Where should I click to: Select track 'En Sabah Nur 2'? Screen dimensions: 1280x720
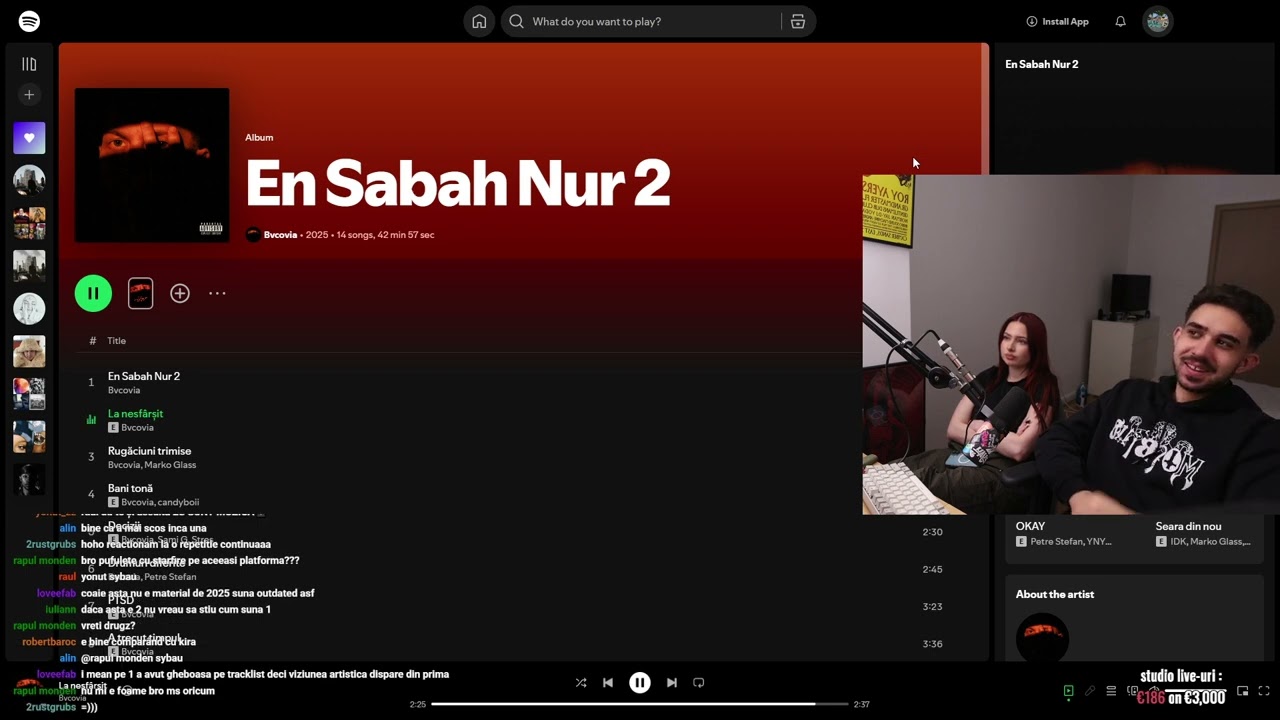tap(144, 376)
